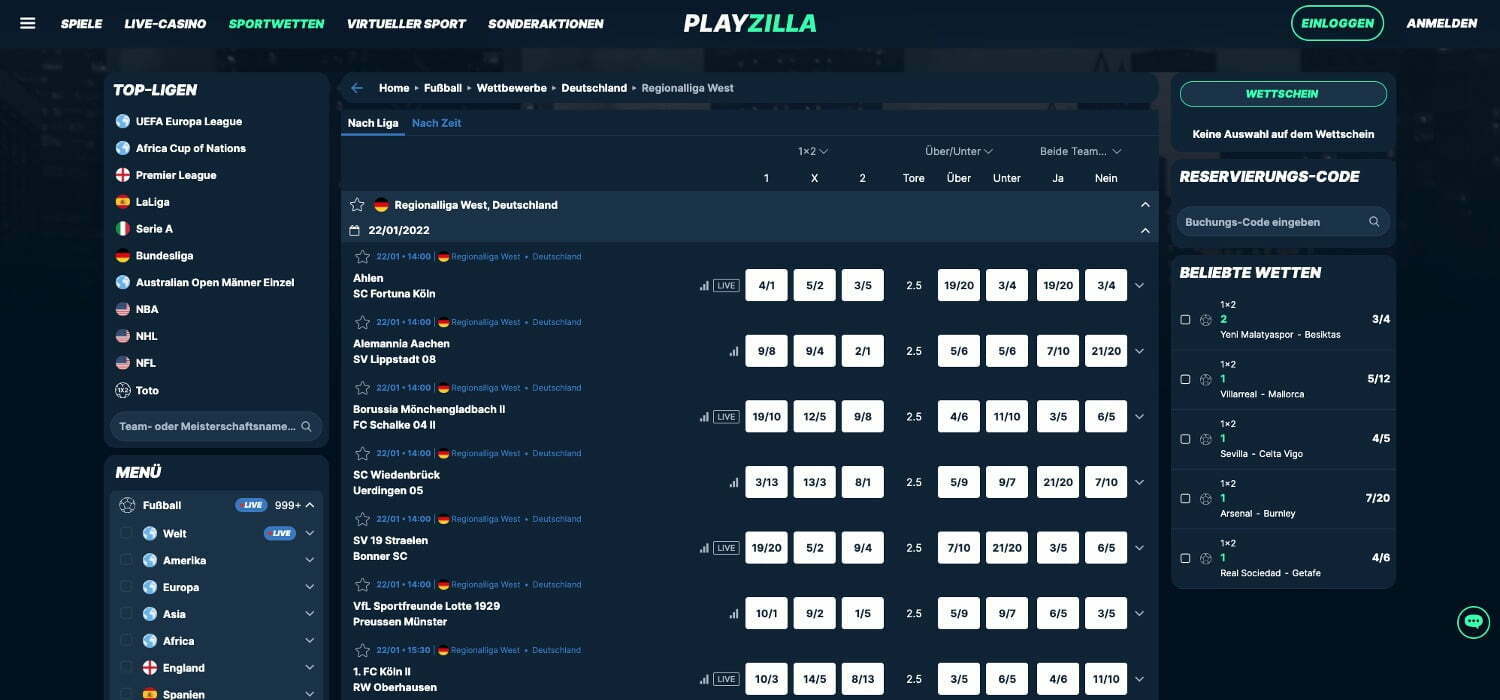Switch to the Nach Zeit tab
1500x700 pixels.
[x=436, y=123]
